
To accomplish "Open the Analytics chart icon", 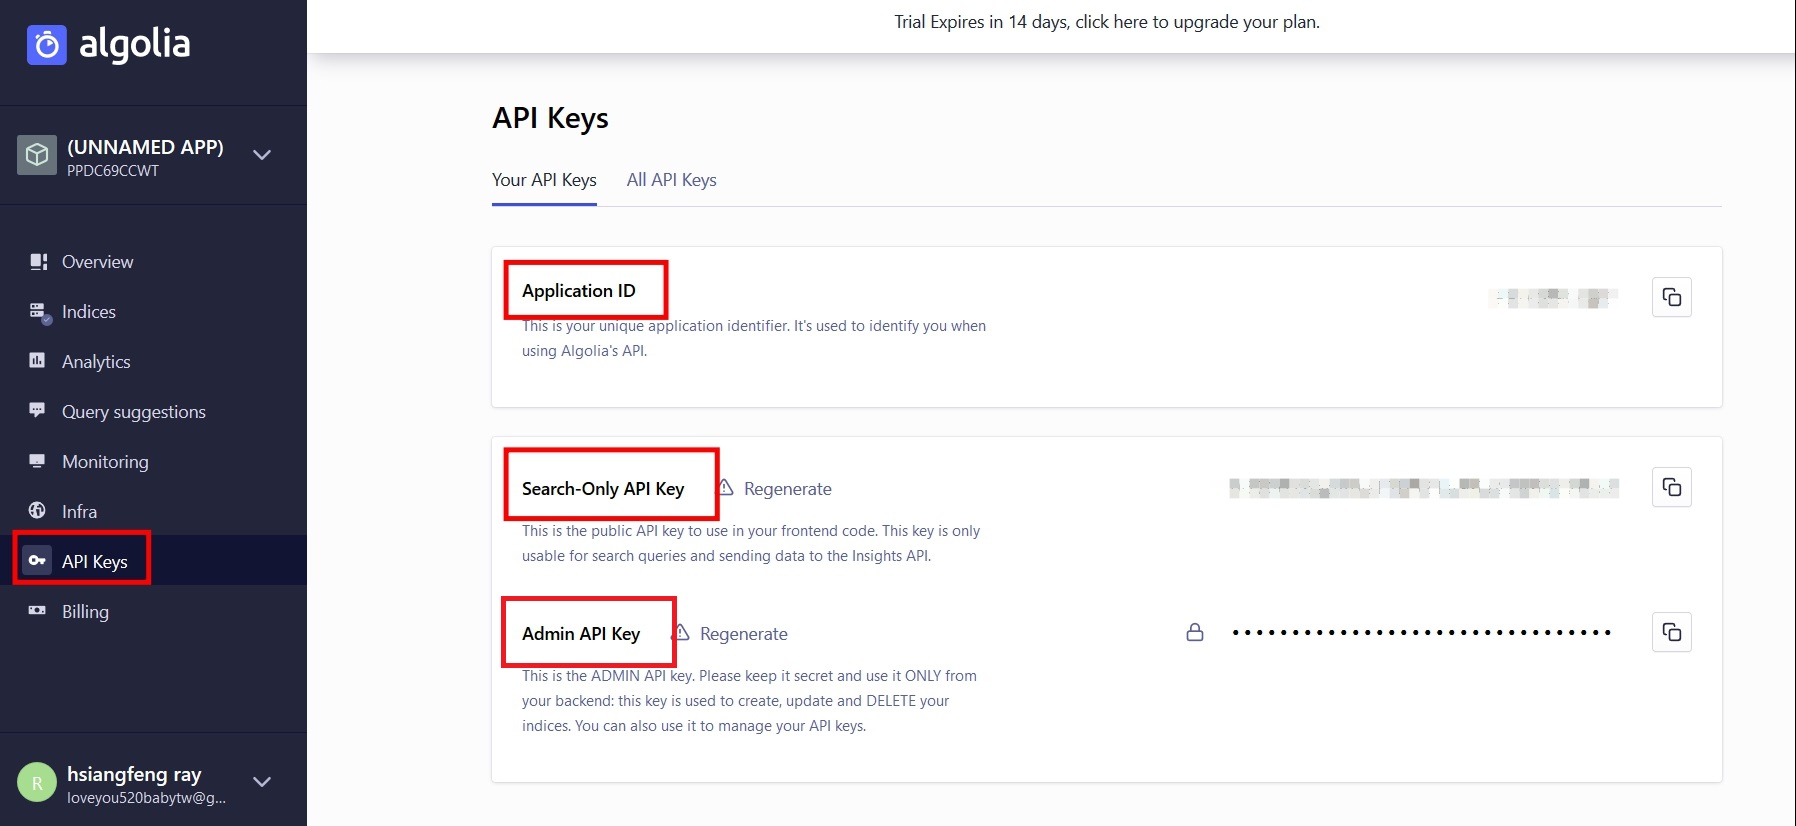I will coord(38,360).
